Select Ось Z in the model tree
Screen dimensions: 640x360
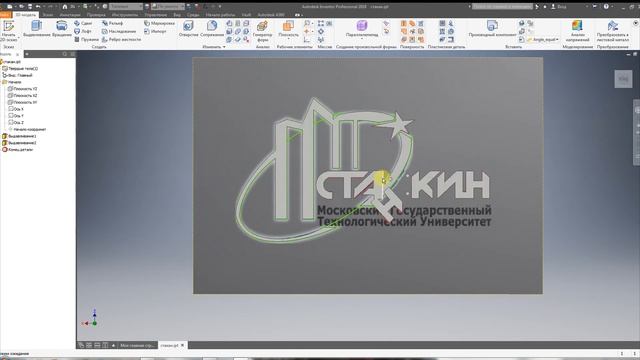coord(16,122)
